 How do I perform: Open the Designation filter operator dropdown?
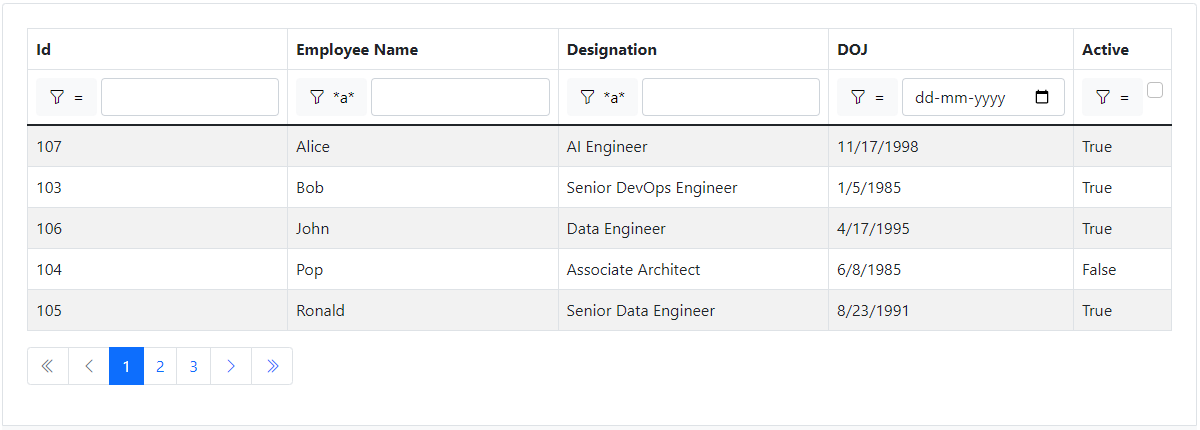603,97
